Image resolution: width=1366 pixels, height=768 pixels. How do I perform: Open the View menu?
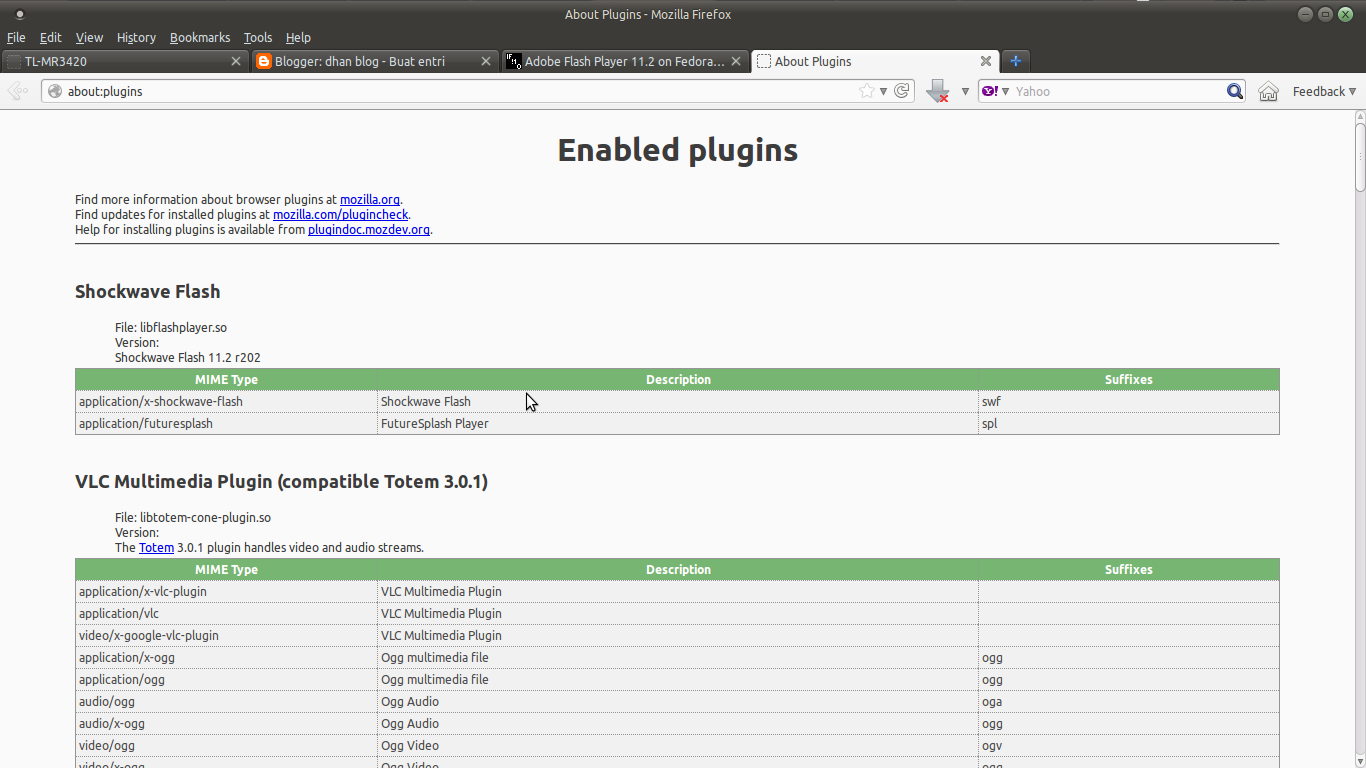click(89, 37)
